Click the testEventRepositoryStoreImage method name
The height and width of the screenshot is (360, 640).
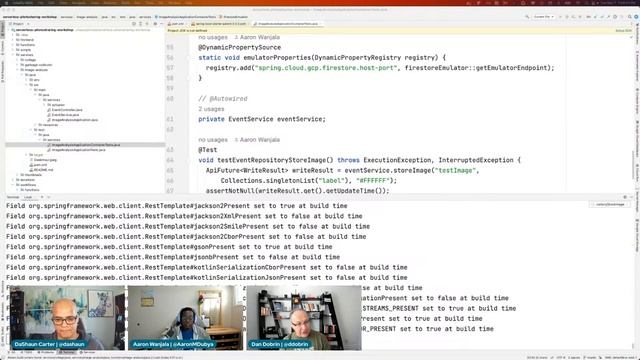coord(275,160)
